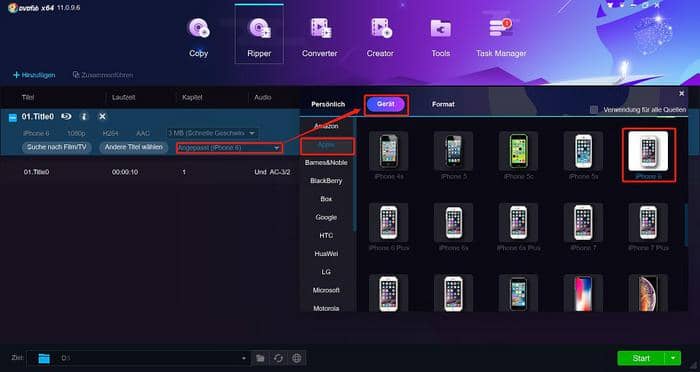Screen dimensions: 700x372
Task: Toggle the 01.Title0 selection checkbox
Action: (13, 117)
